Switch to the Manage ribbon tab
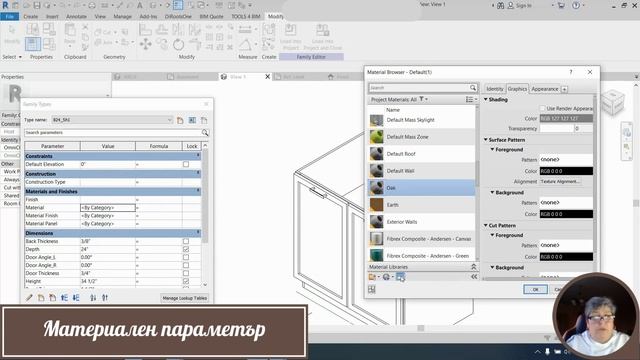640x360 pixels. pos(122,16)
